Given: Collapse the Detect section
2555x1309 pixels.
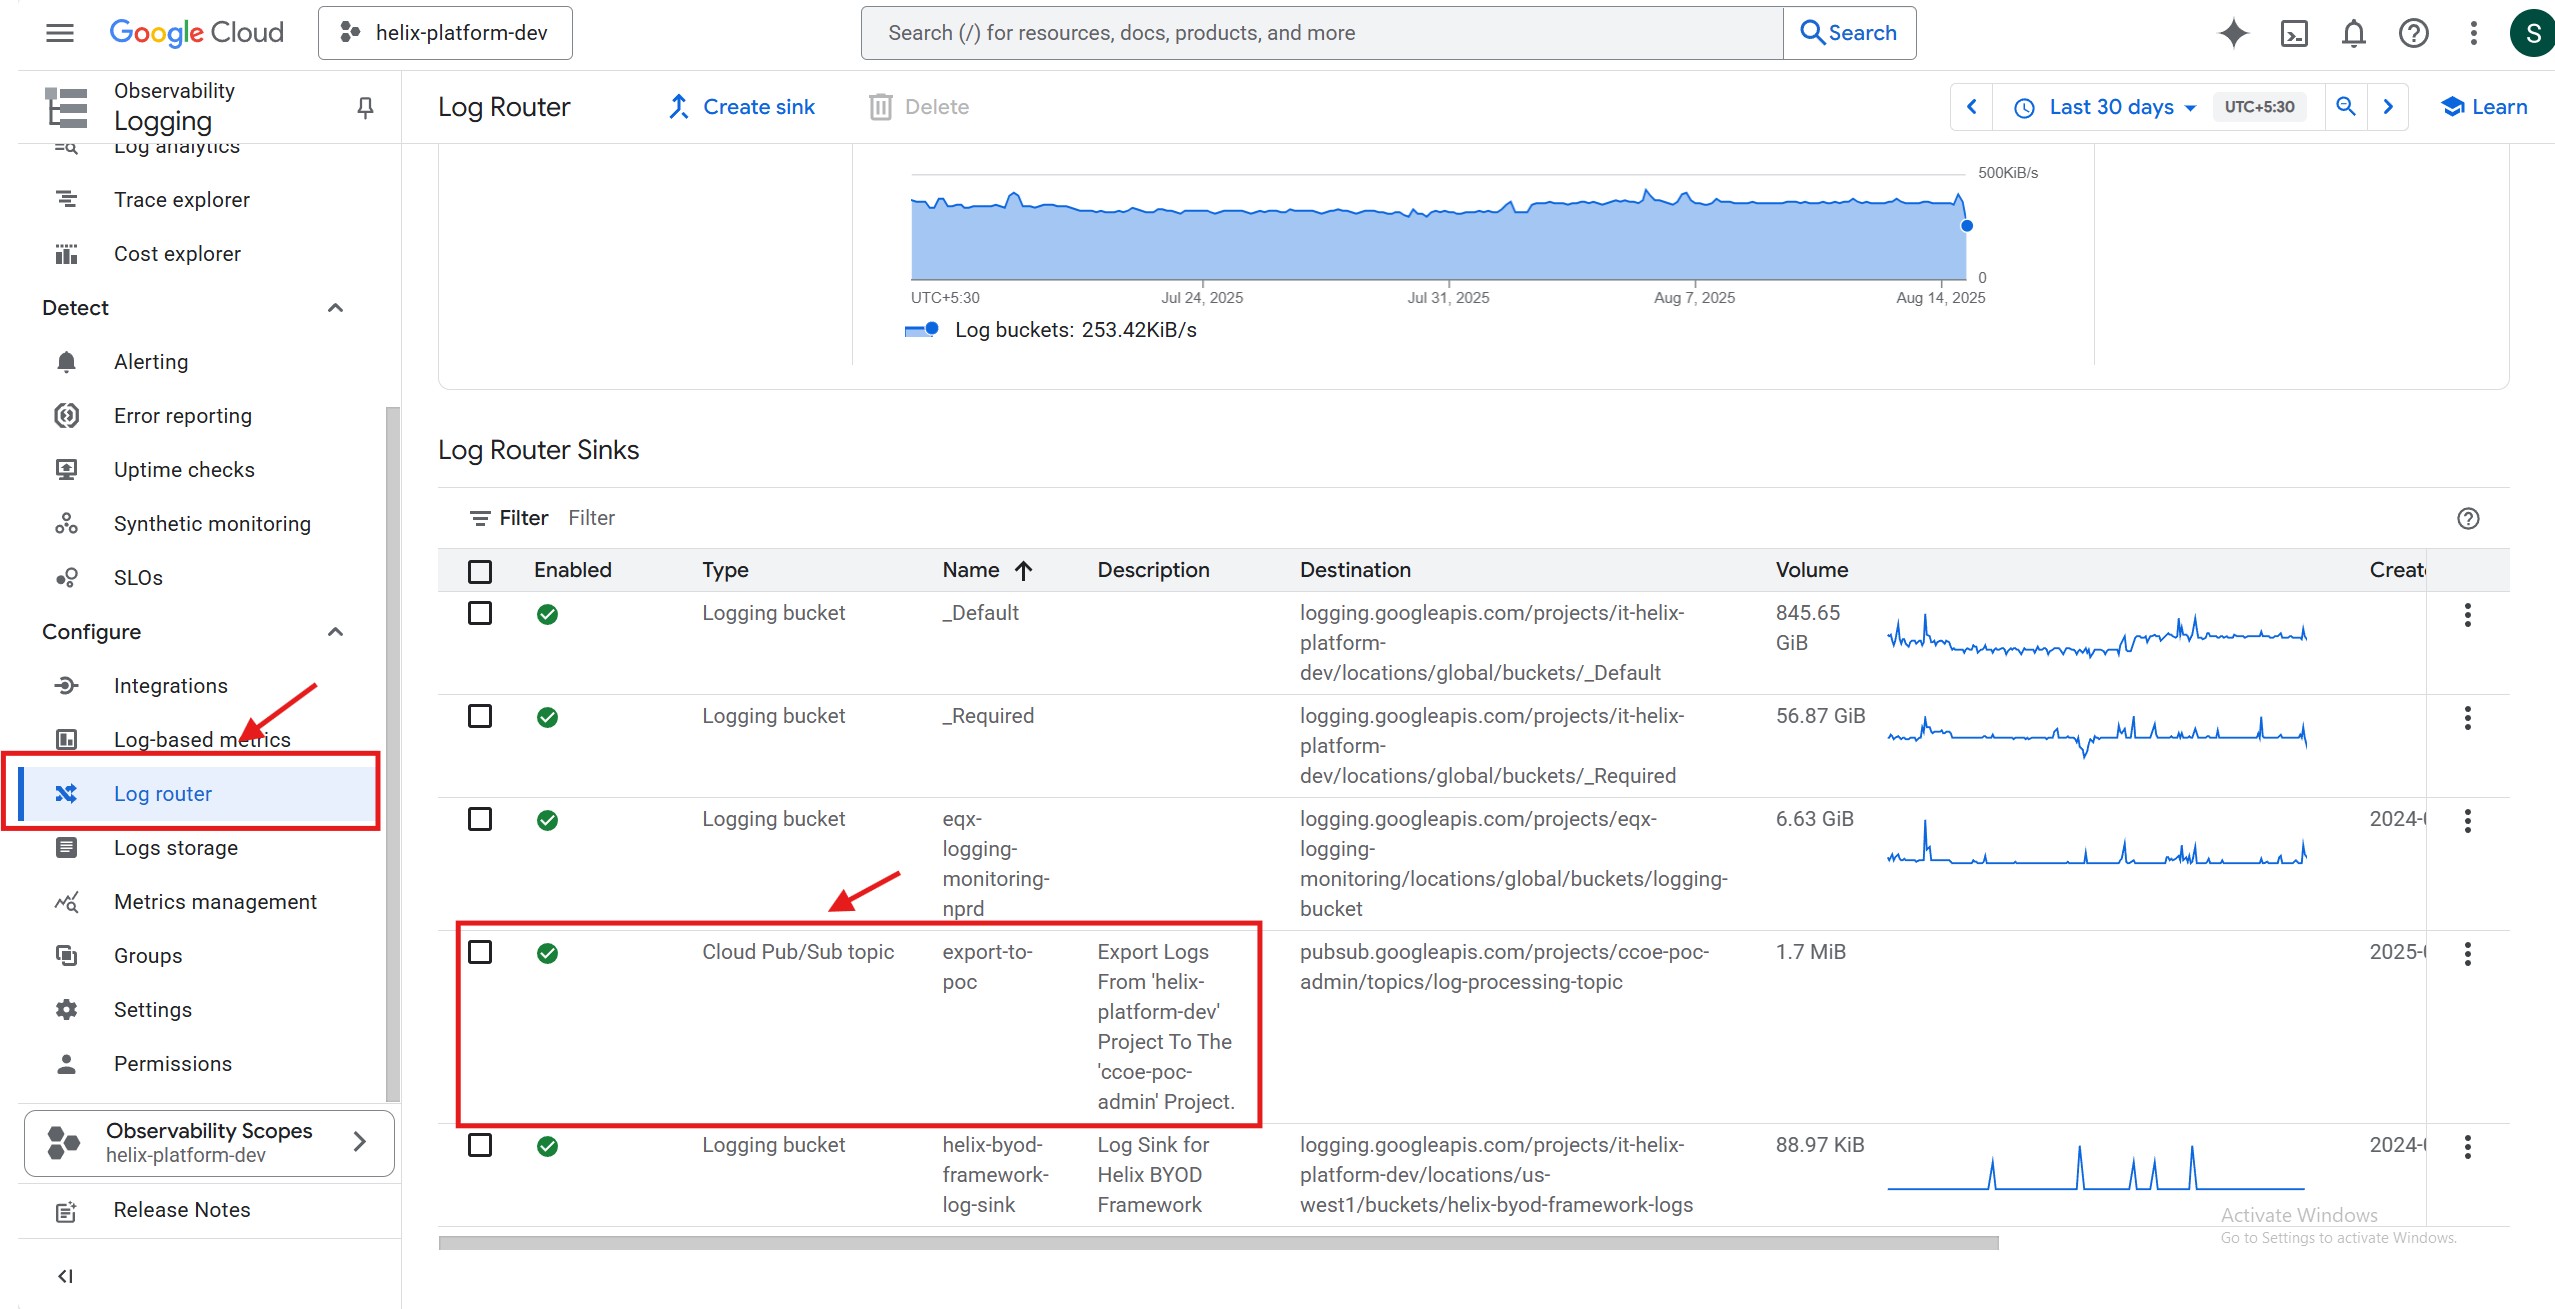Looking at the screenshot, I should pos(335,308).
